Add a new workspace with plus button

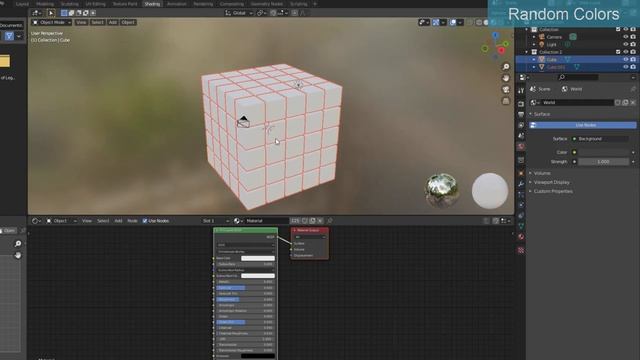(315, 4)
